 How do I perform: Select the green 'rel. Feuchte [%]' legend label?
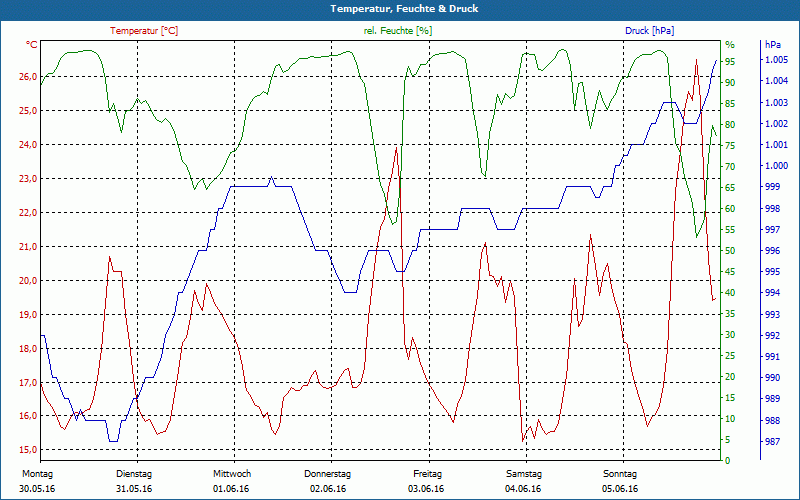click(398, 31)
